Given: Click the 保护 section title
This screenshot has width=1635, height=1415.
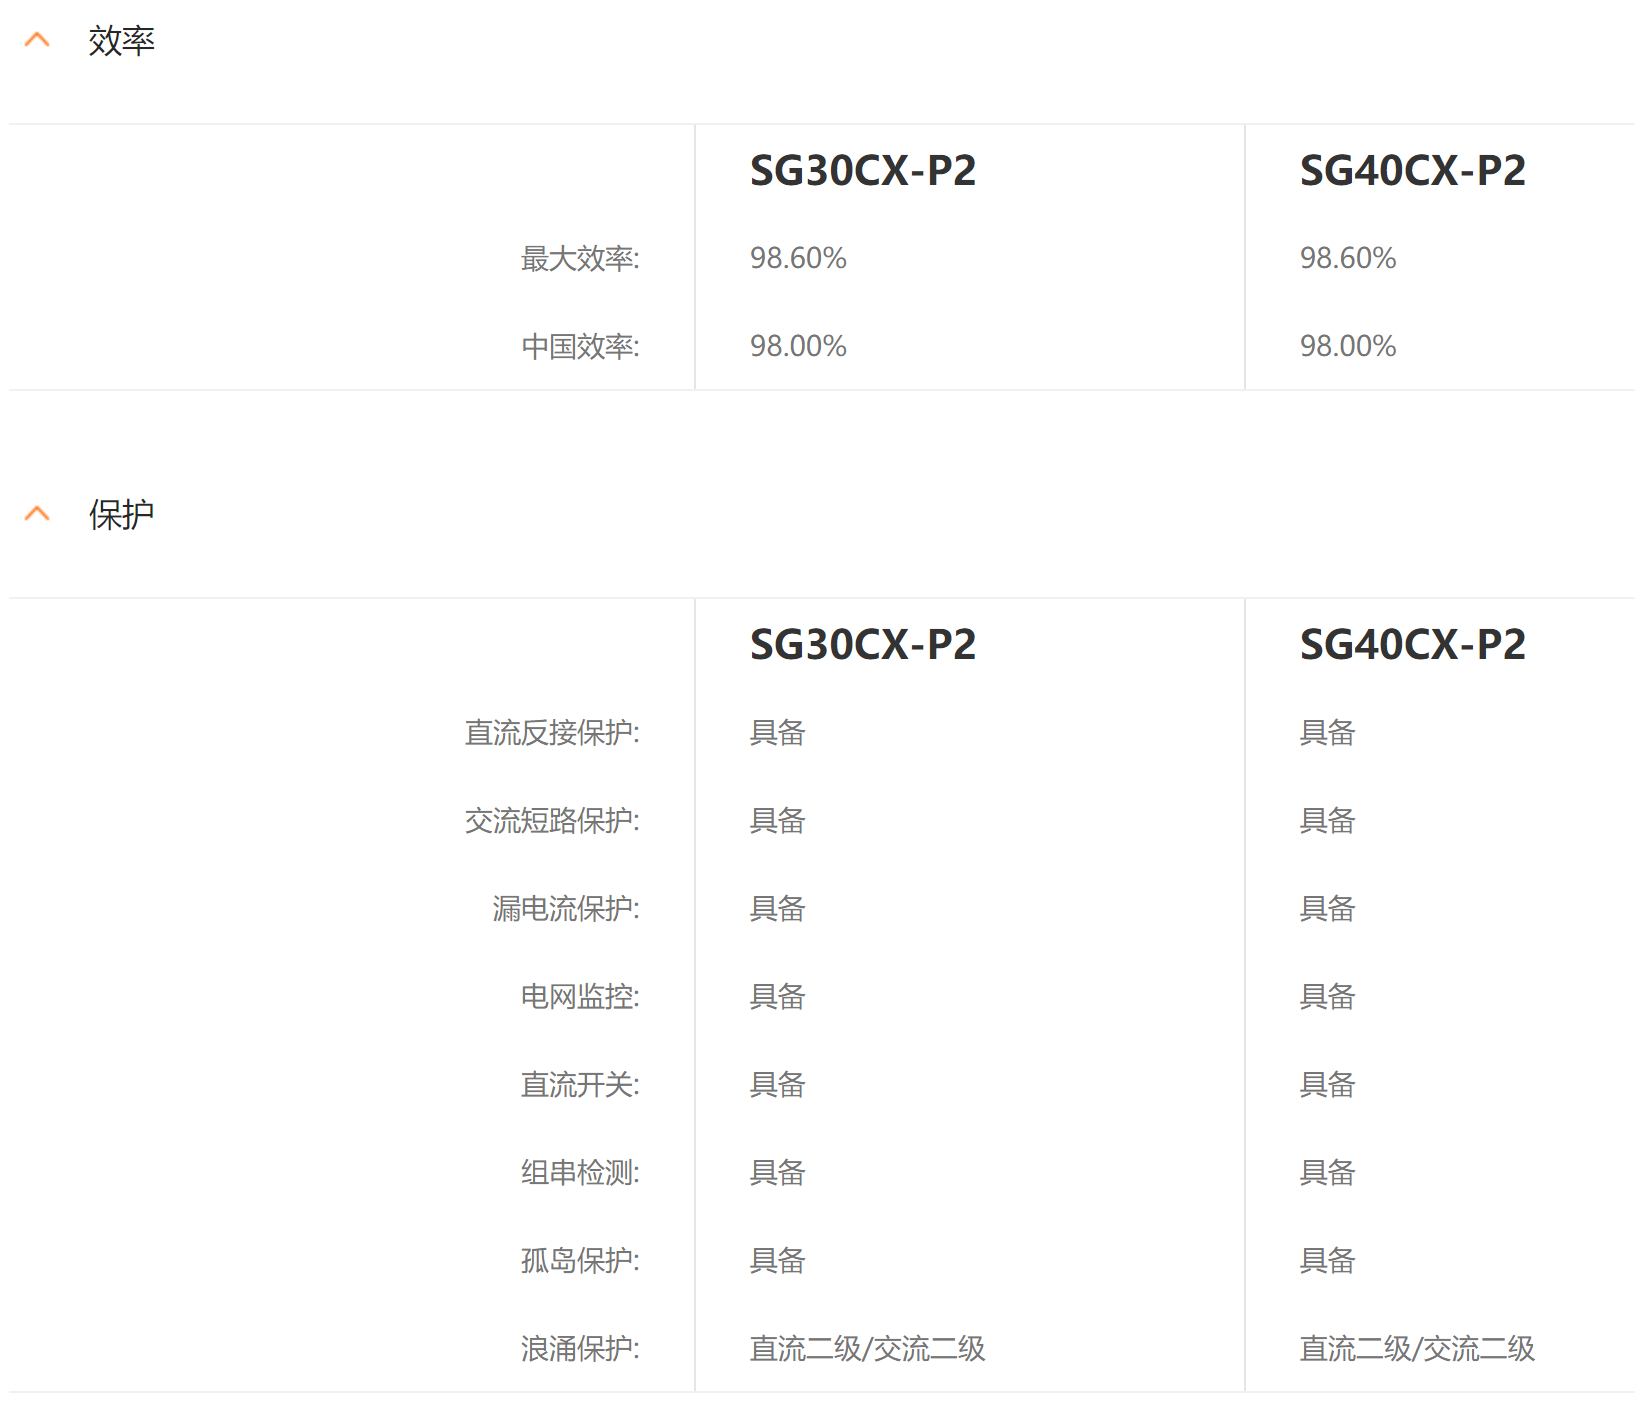Looking at the screenshot, I should point(121,515).
